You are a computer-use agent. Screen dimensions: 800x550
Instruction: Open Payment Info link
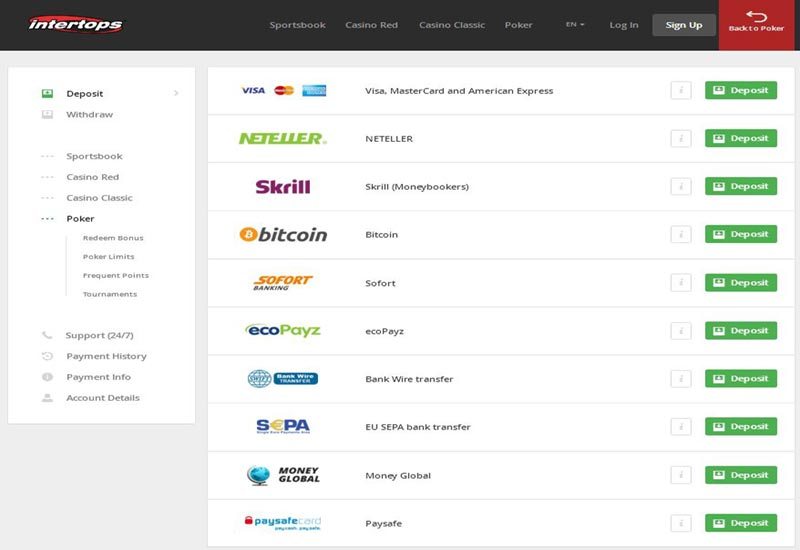(98, 377)
